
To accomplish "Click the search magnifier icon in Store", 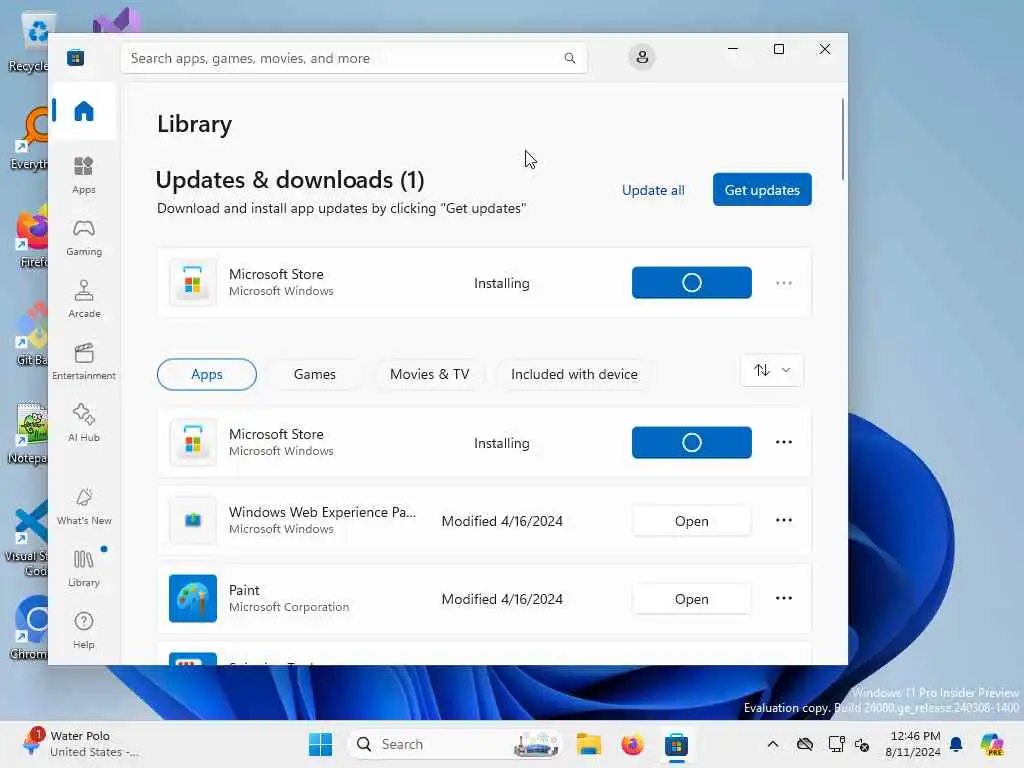I will 569,58.
